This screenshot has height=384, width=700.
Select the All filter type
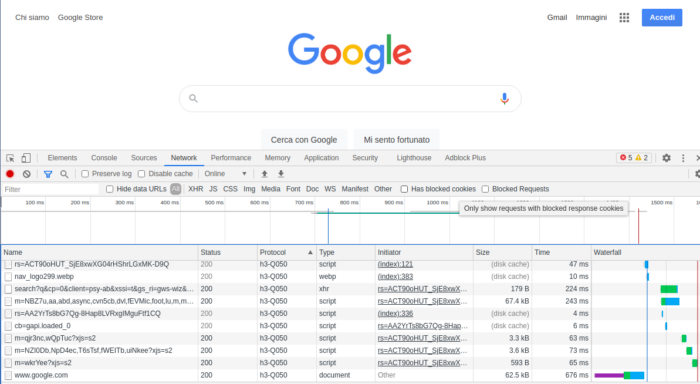175,189
